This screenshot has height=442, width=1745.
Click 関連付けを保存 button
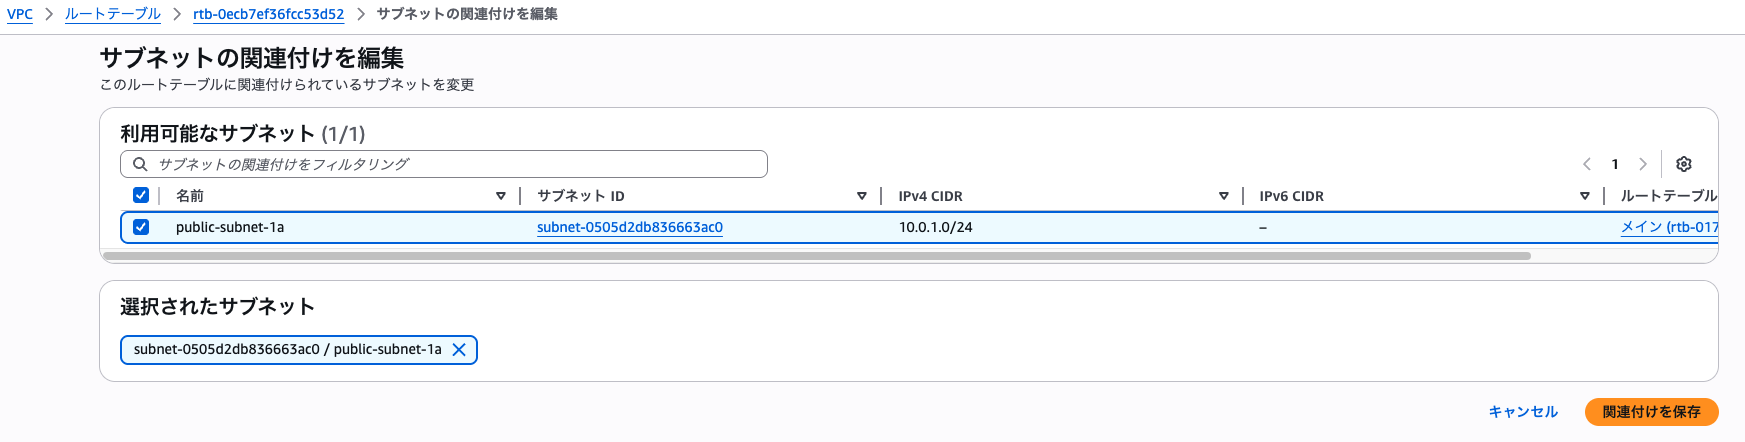pos(1652,412)
